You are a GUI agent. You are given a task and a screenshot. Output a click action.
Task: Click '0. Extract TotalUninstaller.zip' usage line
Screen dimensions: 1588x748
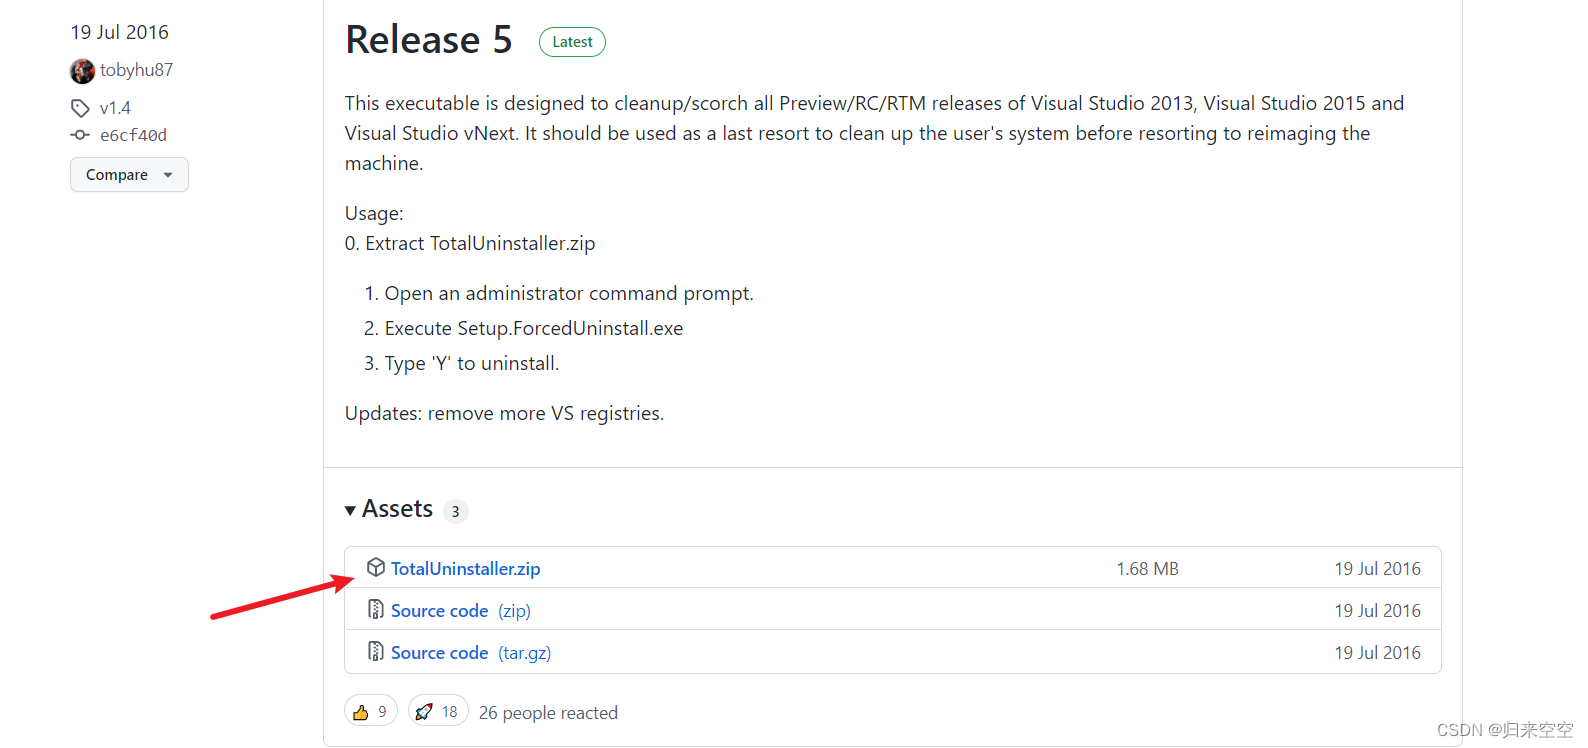tap(470, 243)
